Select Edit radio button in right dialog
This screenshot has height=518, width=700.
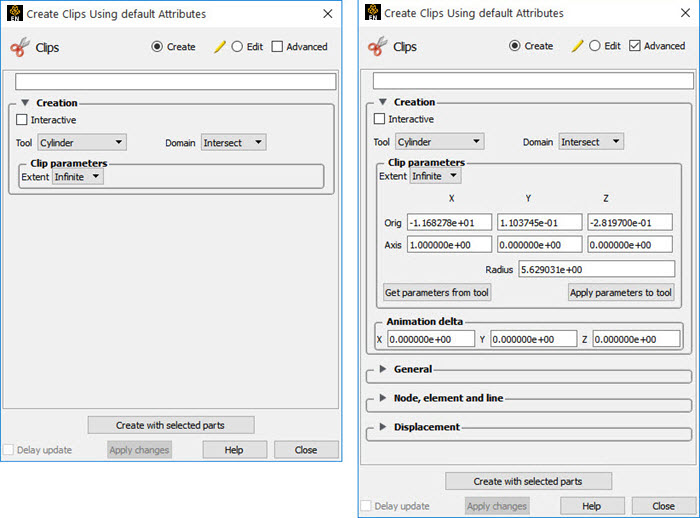(x=595, y=46)
